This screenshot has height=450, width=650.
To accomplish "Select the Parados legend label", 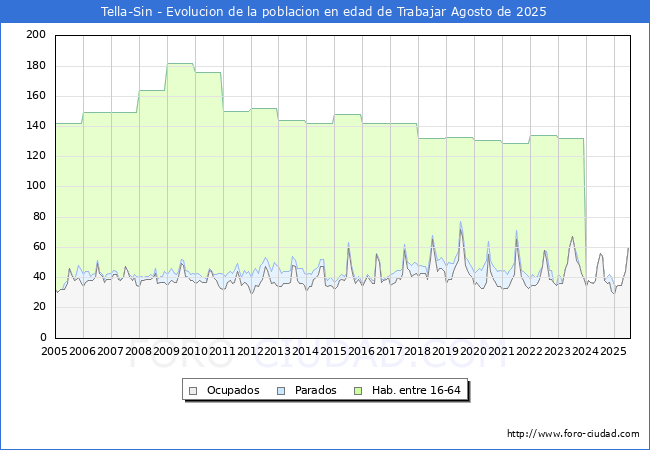I will click(x=315, y=390).
